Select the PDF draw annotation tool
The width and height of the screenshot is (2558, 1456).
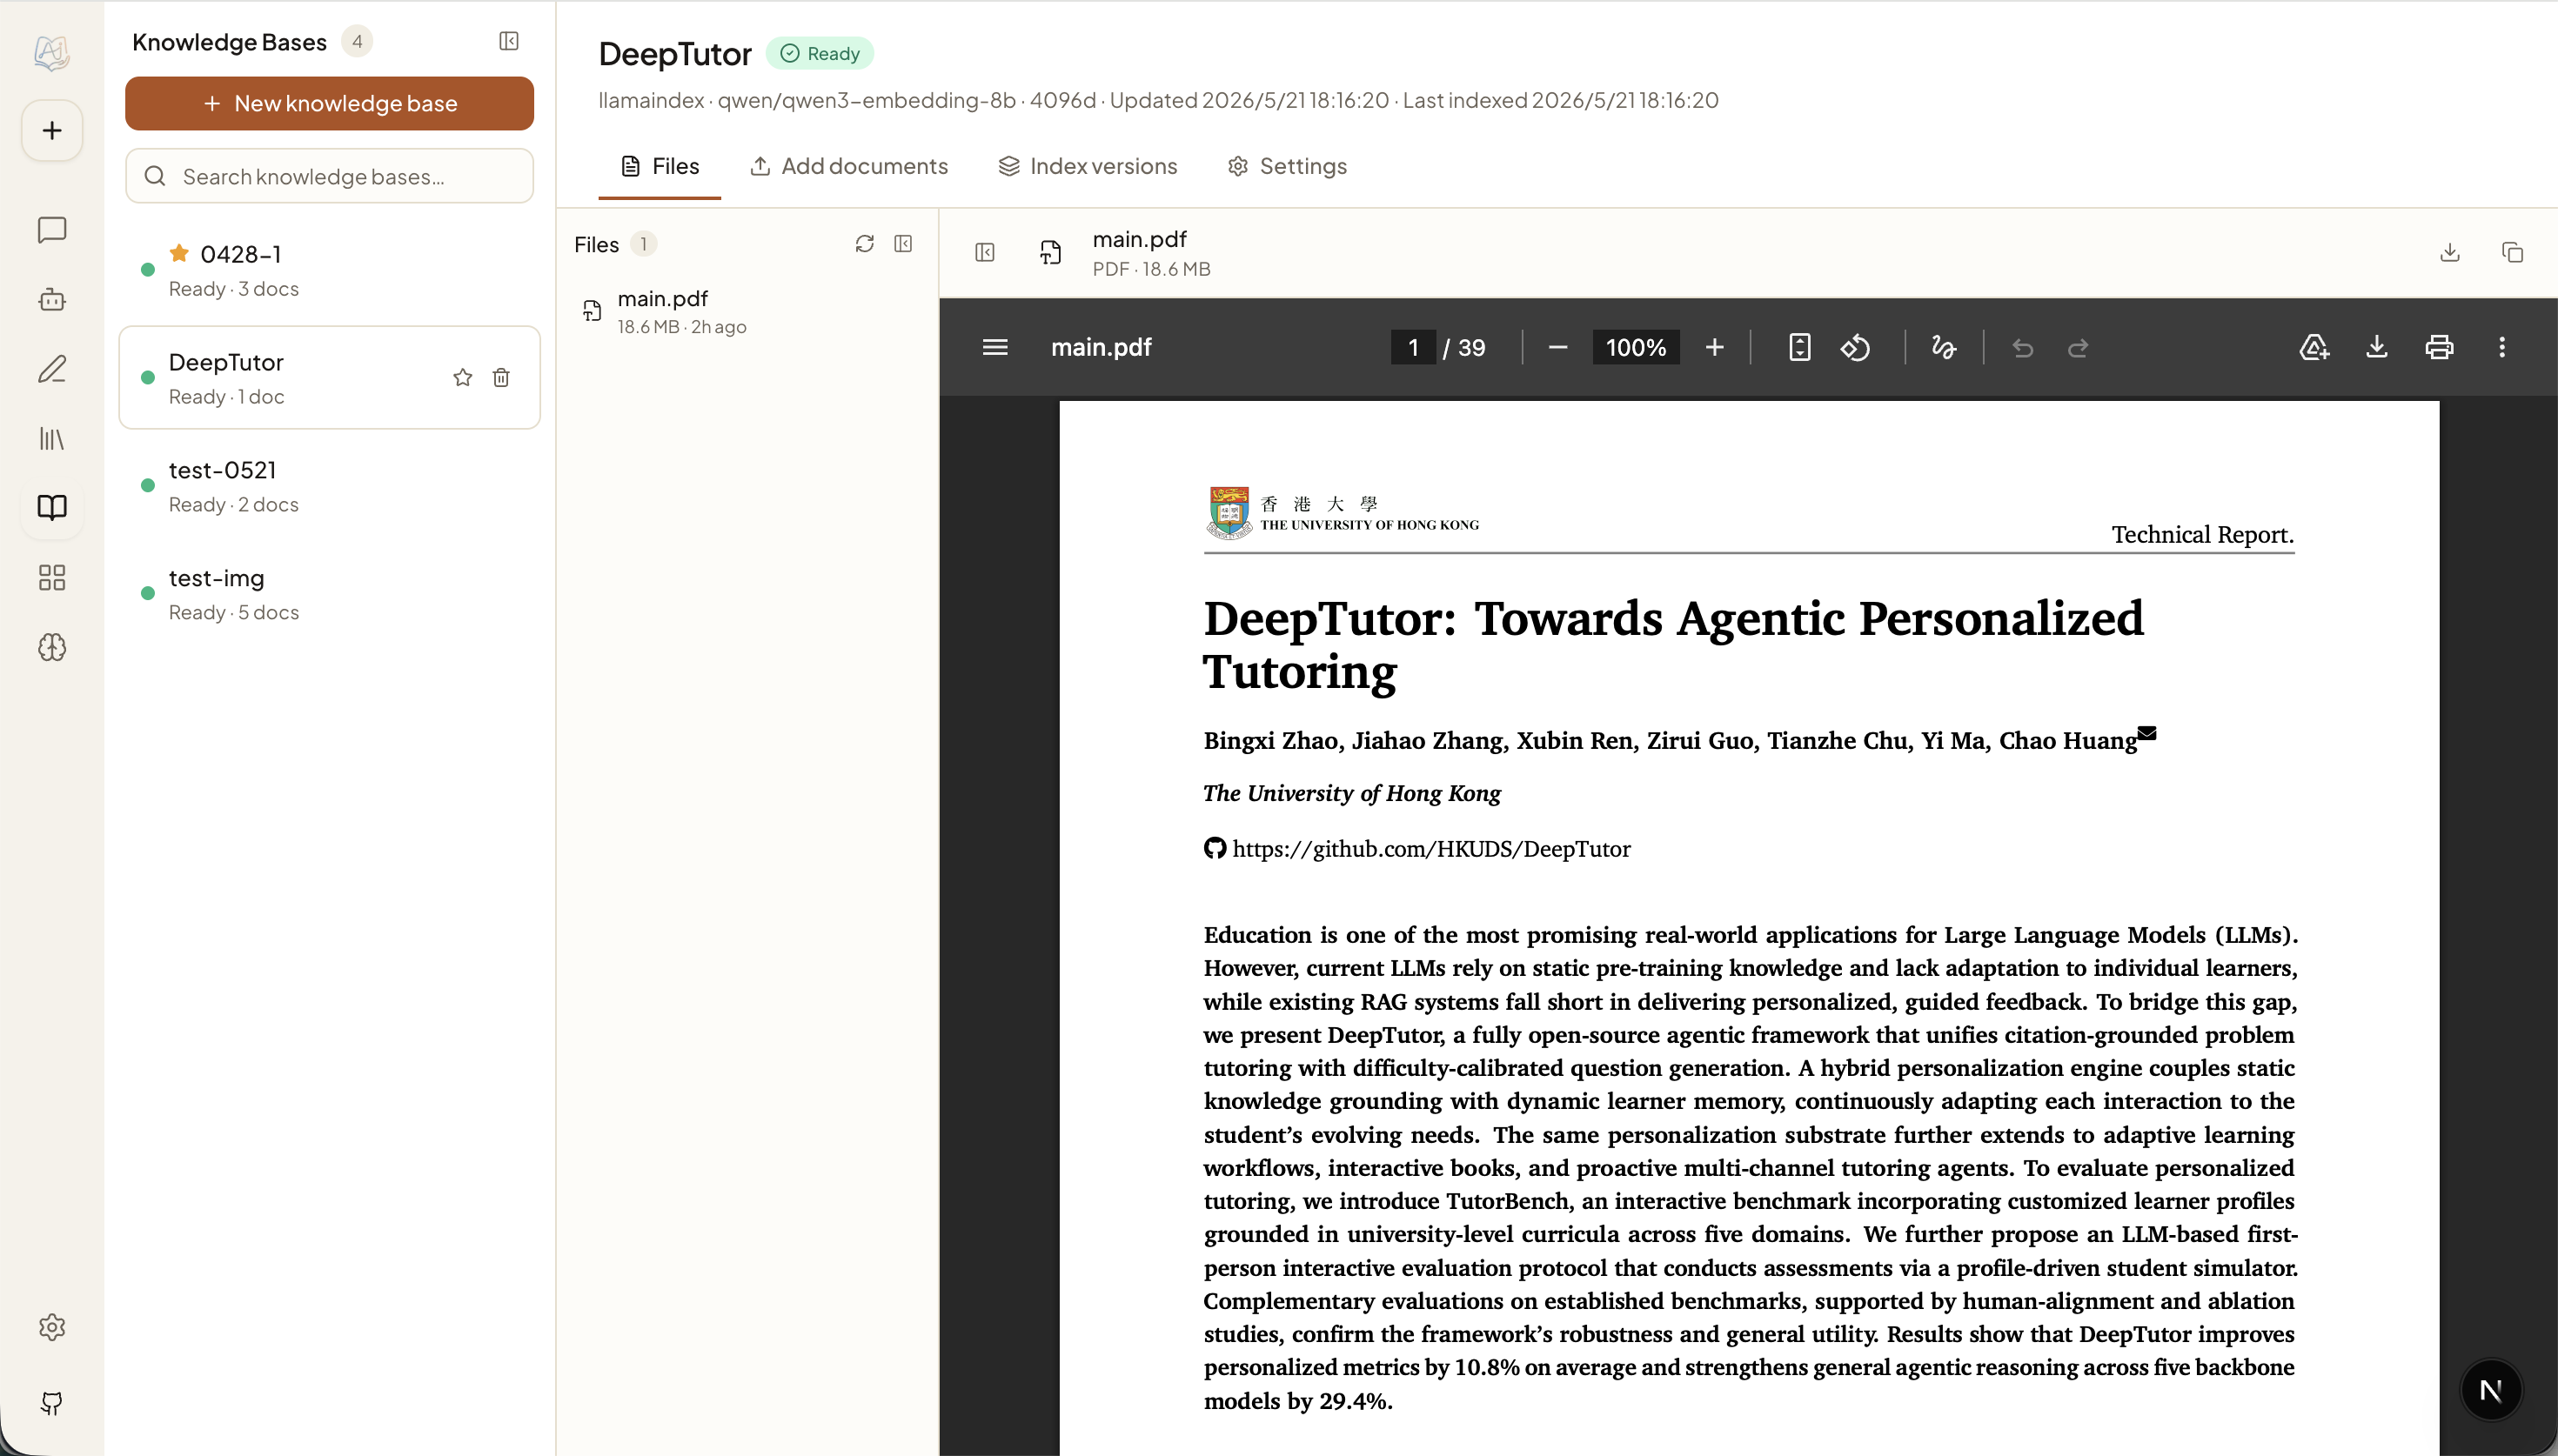[x=1944, y=347]
